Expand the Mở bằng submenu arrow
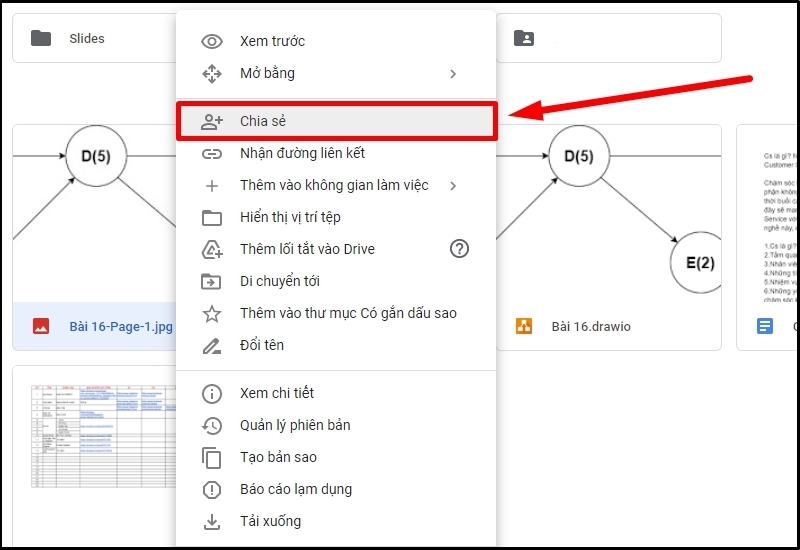This screenshot has height=550, width=800. [453, 74]
